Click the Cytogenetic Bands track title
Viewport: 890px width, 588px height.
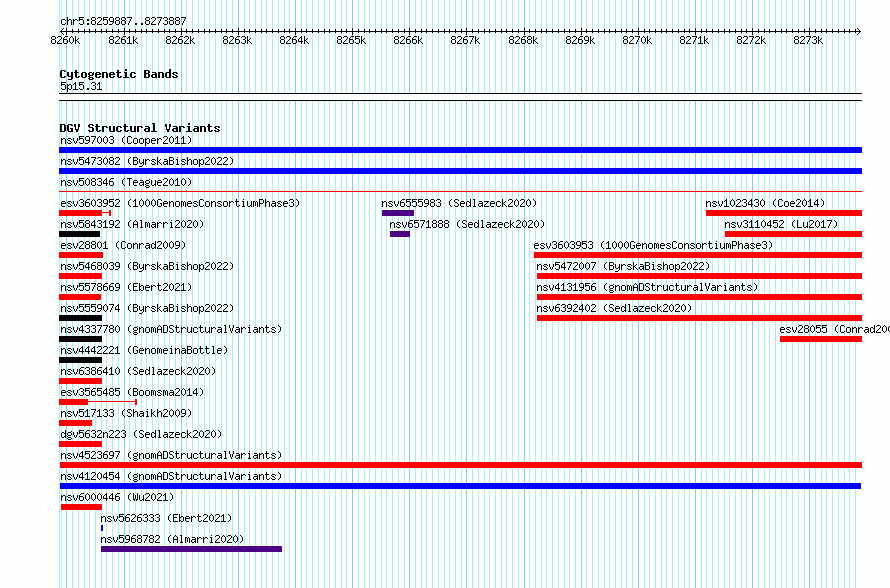[119, 74]
